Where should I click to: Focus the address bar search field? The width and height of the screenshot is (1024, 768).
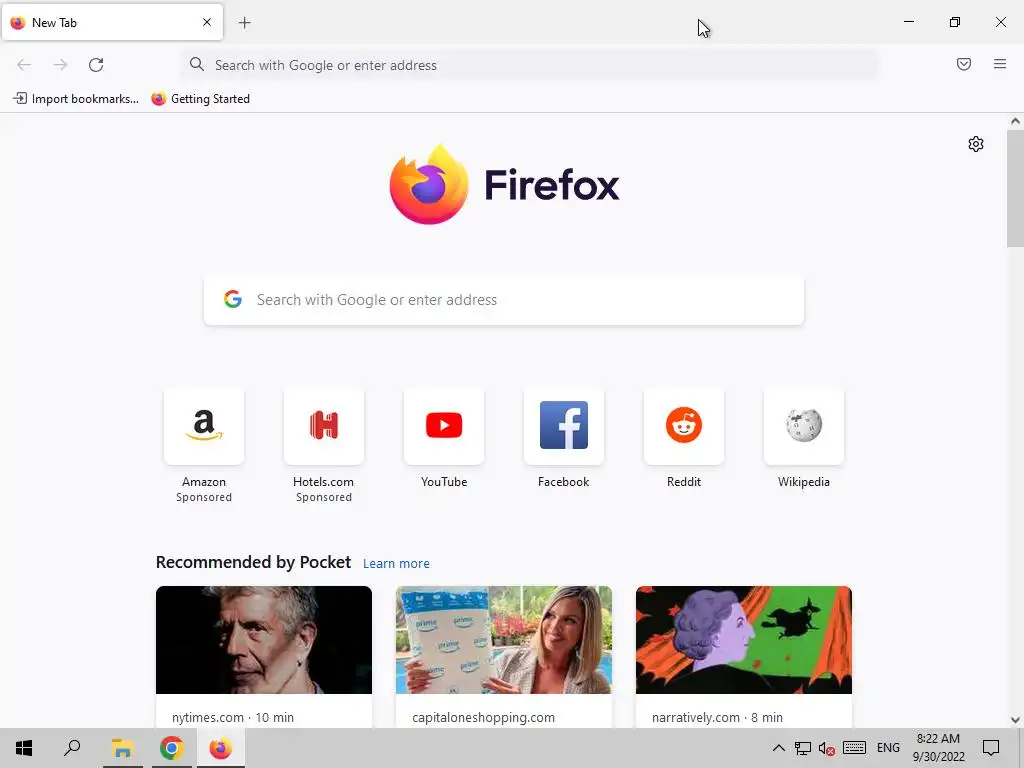pyautogui.click(x=530, y=65)
